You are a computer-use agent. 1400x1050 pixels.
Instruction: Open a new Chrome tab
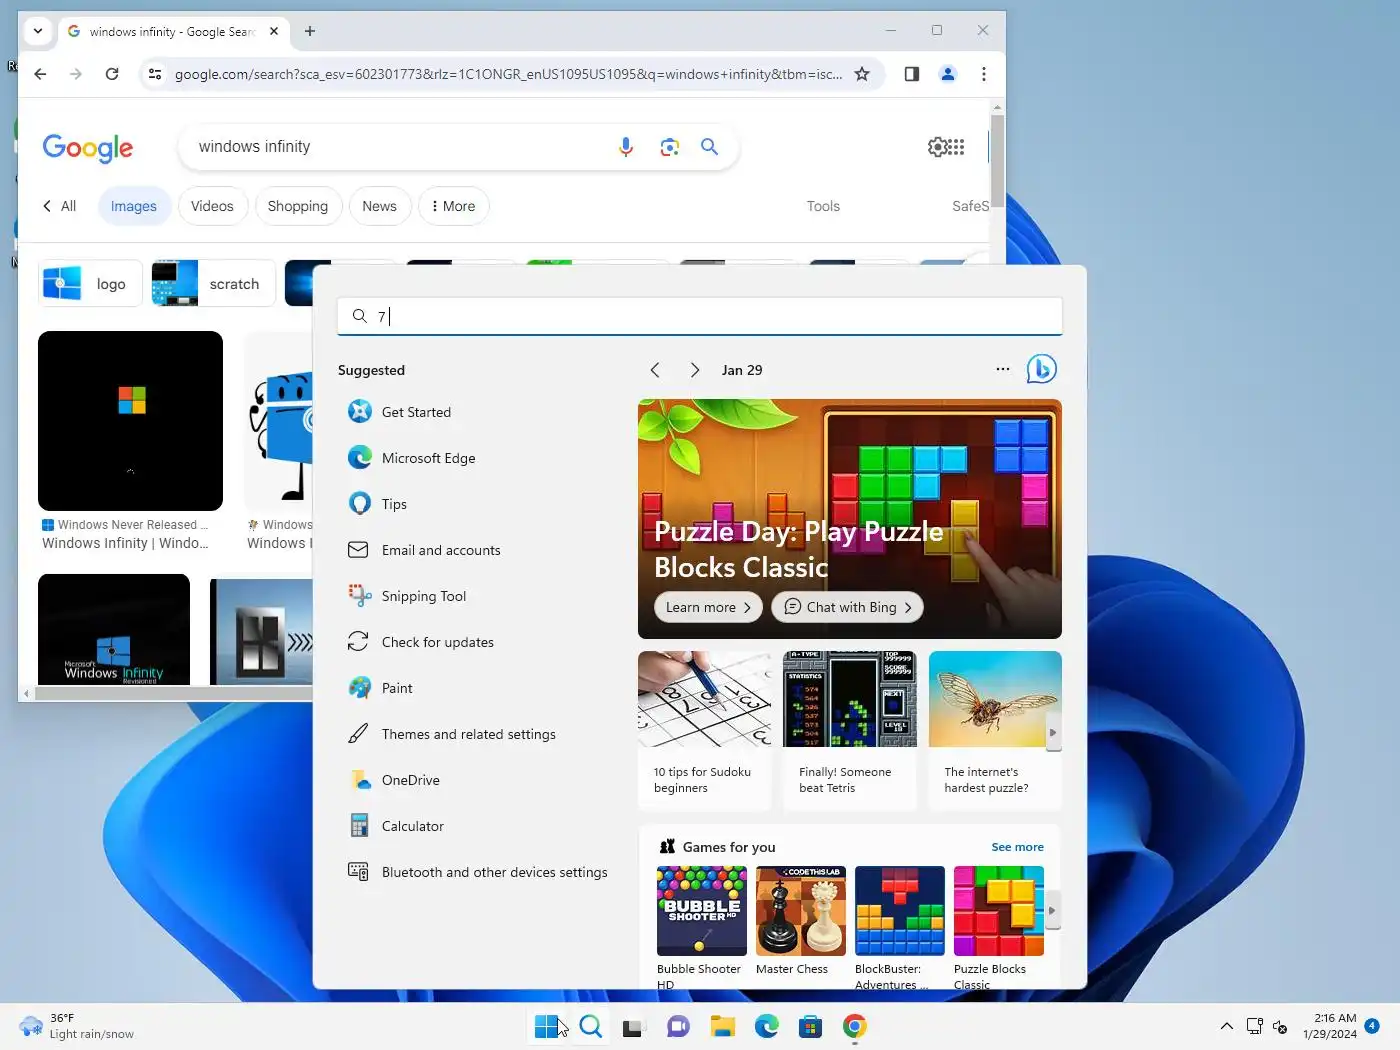tap(310, 31)
